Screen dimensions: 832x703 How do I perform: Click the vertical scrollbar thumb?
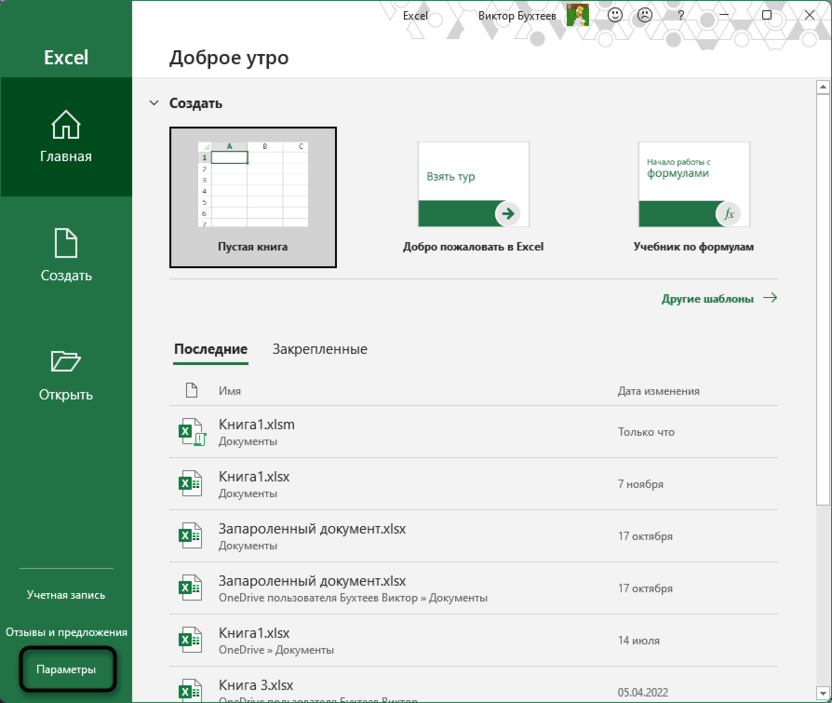click(x=822, y=300)
